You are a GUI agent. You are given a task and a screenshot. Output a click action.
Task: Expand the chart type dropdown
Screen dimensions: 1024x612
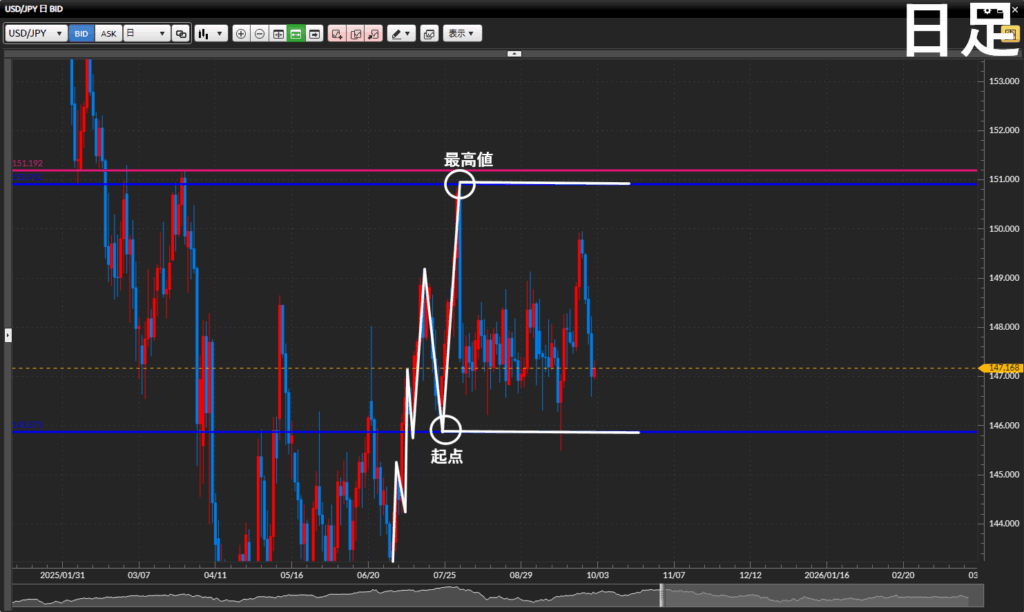click(211, 33)
